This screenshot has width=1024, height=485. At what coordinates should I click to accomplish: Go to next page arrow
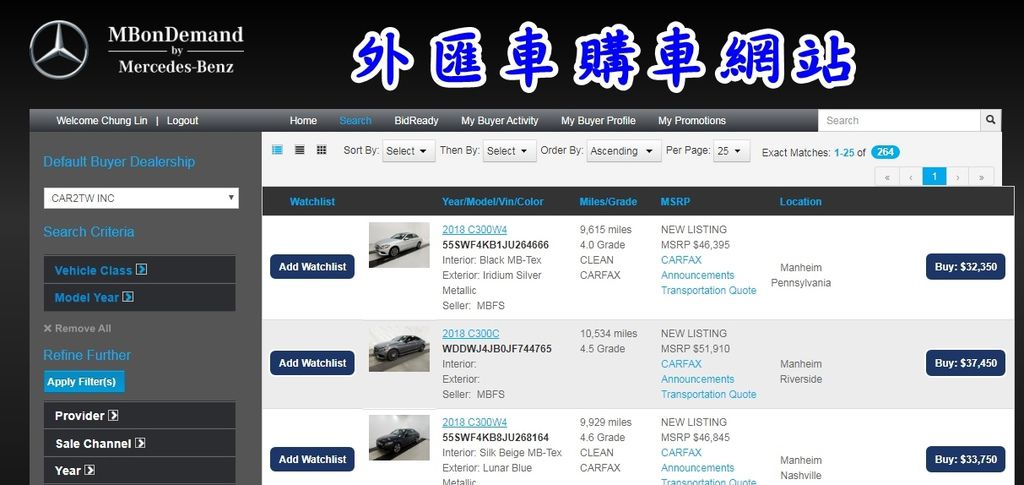(x=958, y=177)
